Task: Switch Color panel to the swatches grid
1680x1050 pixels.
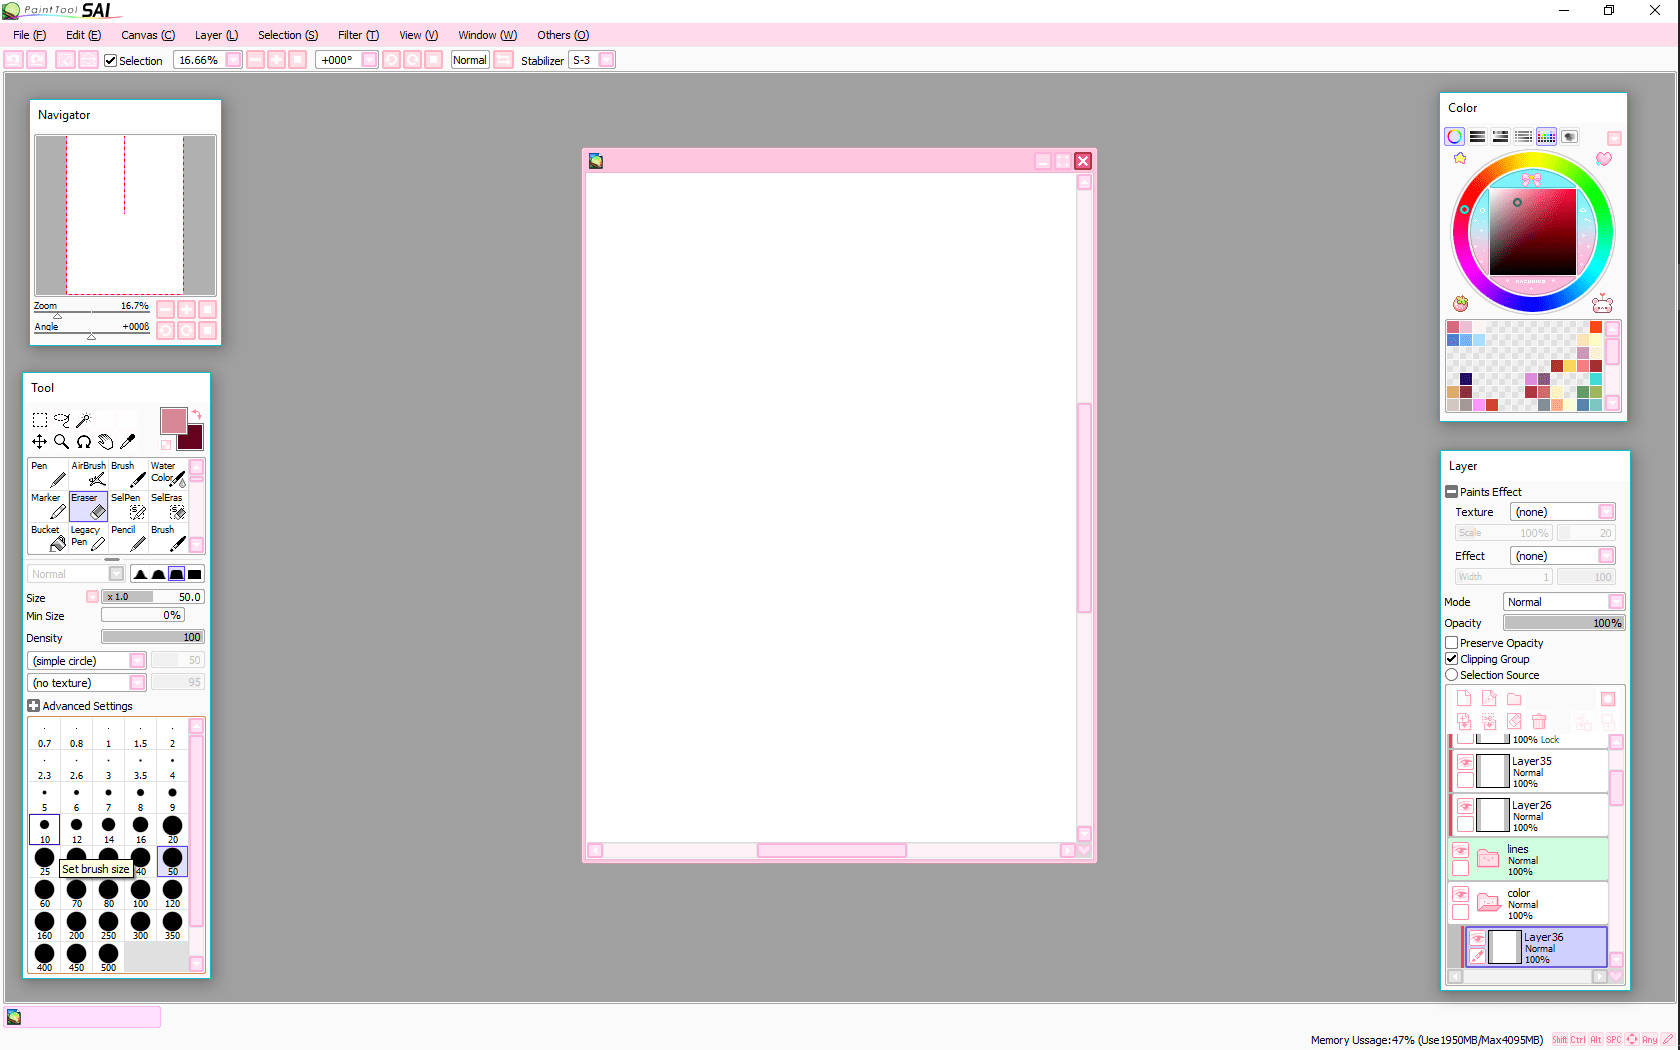Action: pyautogui.click(x=1546, y=136)
